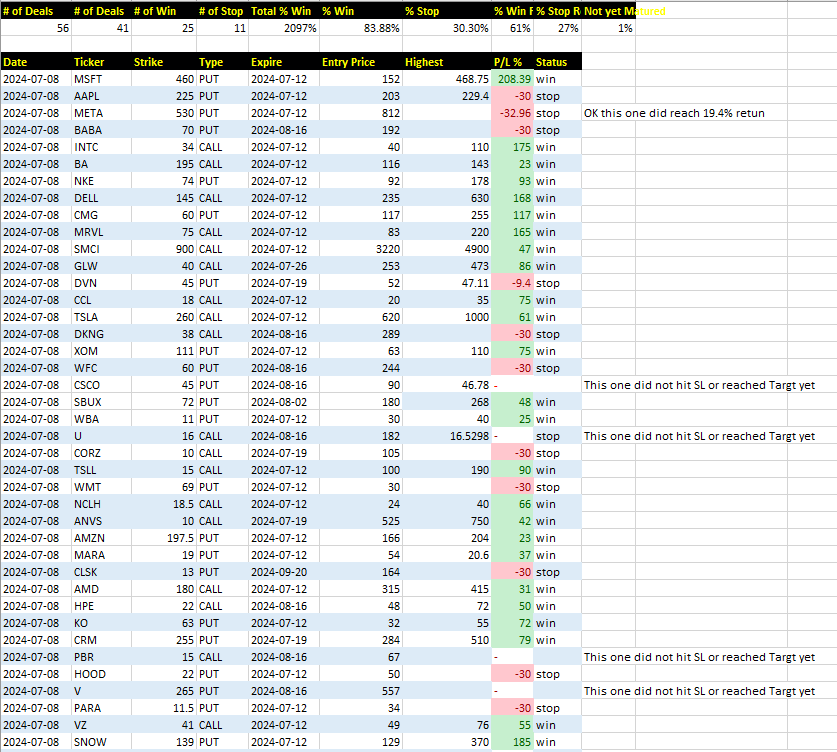
Task: Select the CRM highest value 510
Action: 447,640
